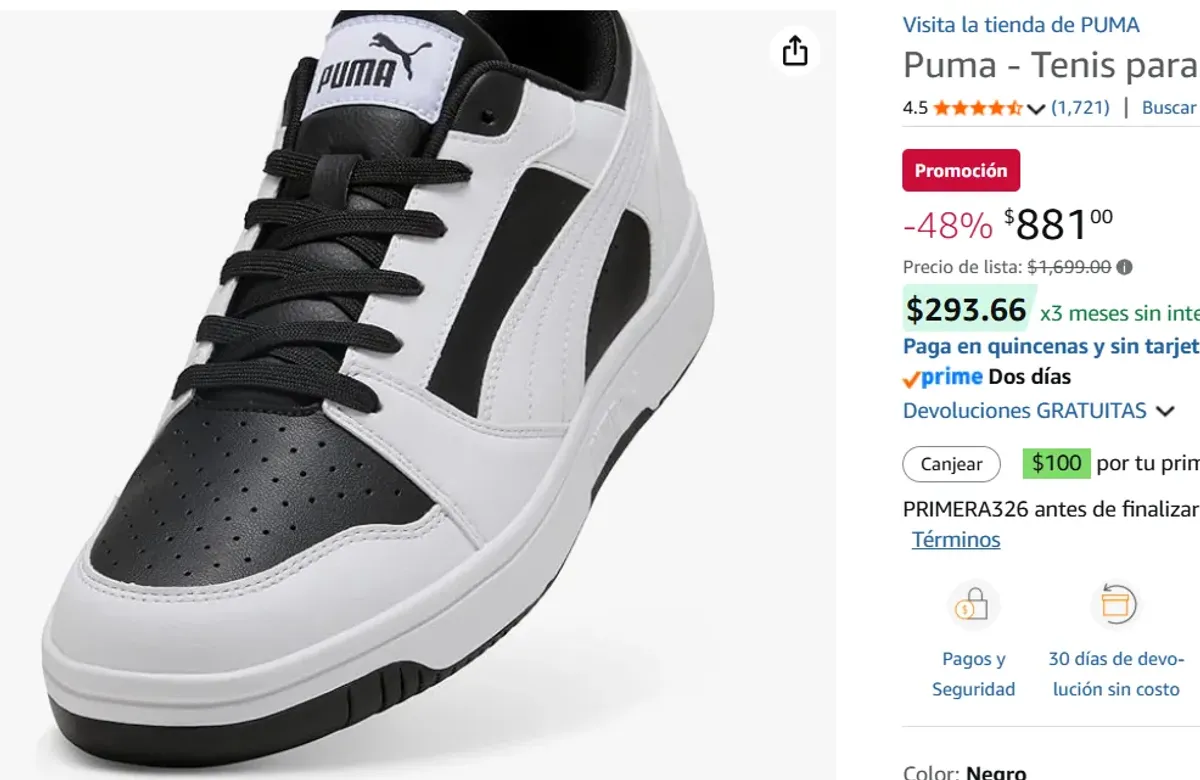The height and width of the screenshot is (780, 1200).
Task: Expand the ratings breakdown chevron beside the stars
Action: point(1035,109)
